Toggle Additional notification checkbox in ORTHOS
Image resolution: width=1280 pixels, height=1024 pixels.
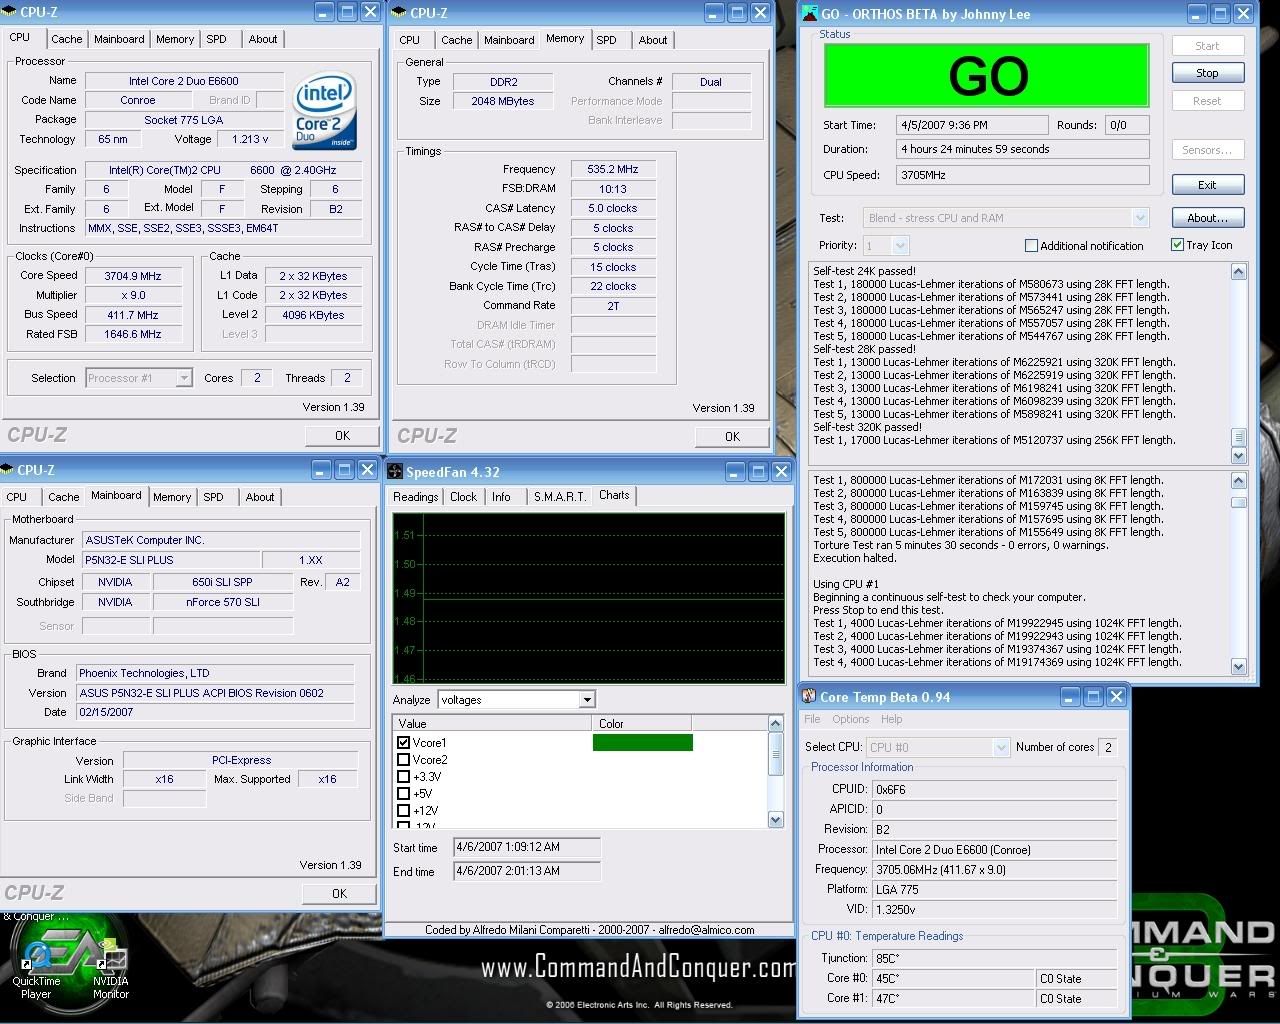[1031, 245]
